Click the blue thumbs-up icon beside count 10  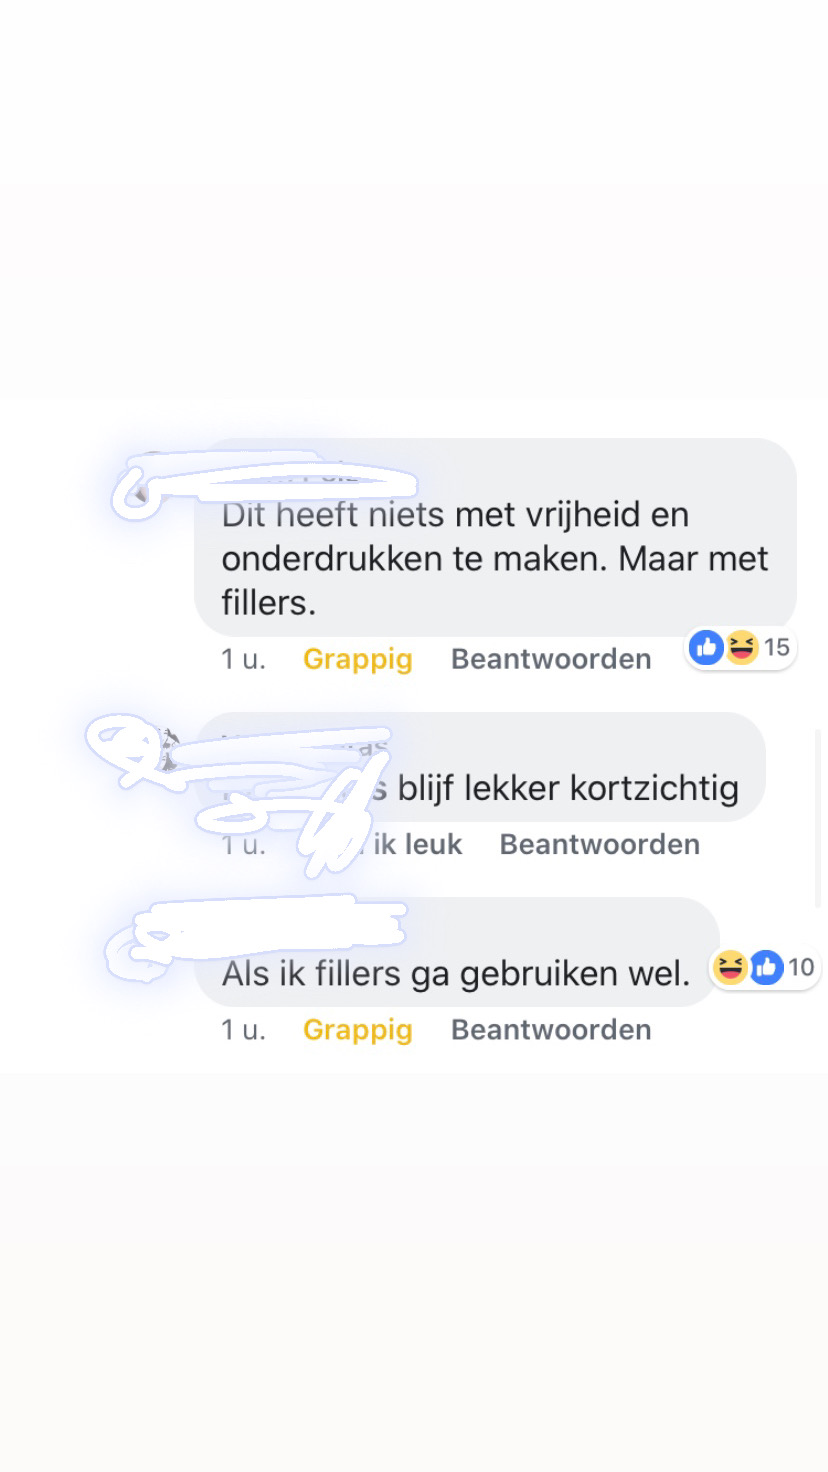[767, 967]
